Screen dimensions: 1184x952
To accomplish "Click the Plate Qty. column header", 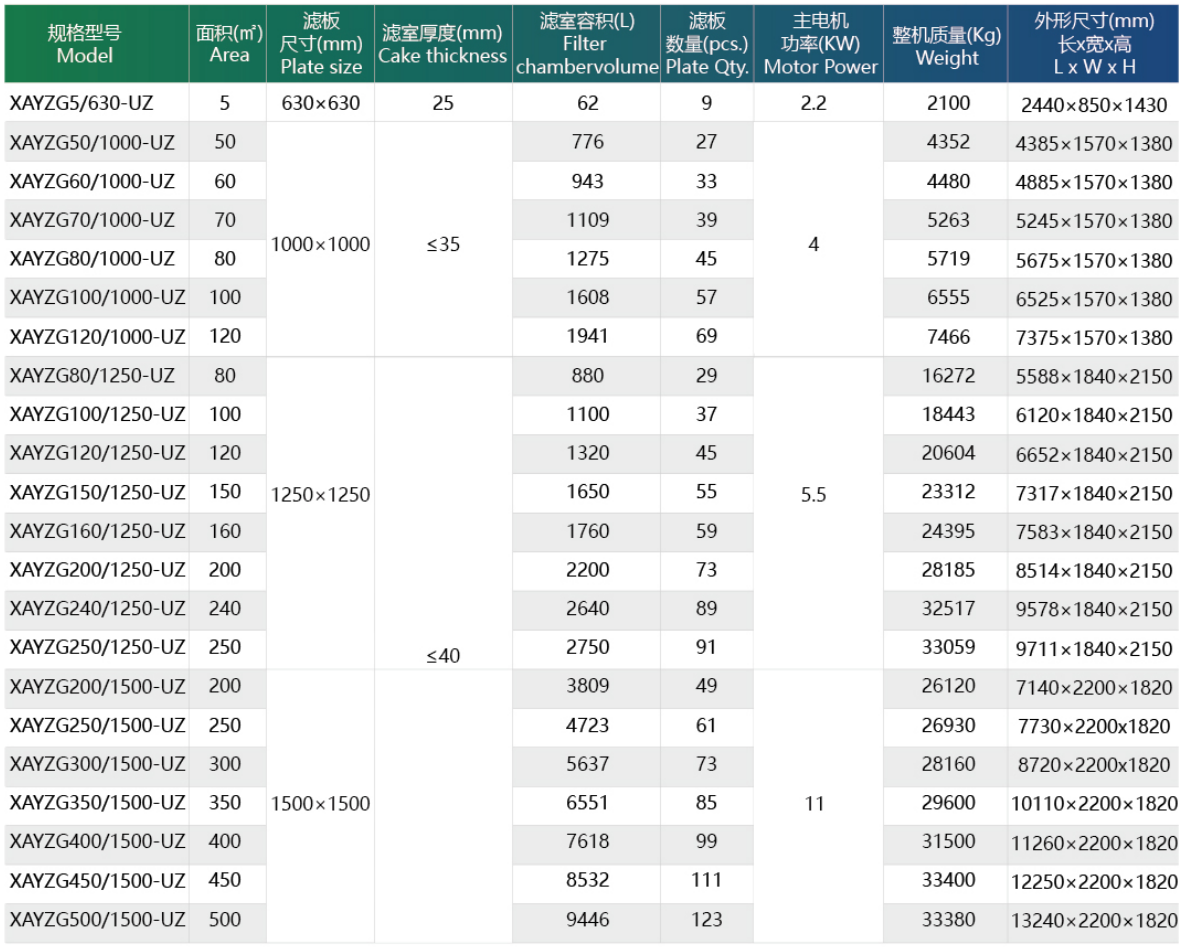I will (x=707, y=44).
